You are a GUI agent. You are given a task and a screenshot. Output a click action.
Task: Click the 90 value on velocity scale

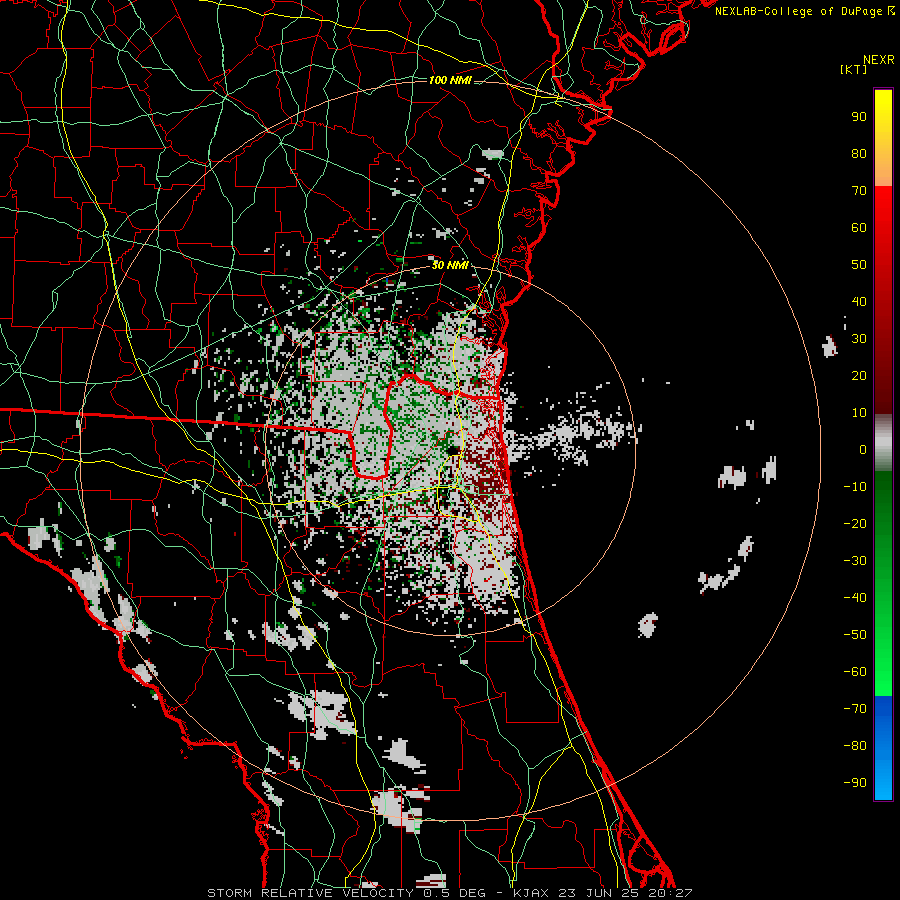click(859, 117)
